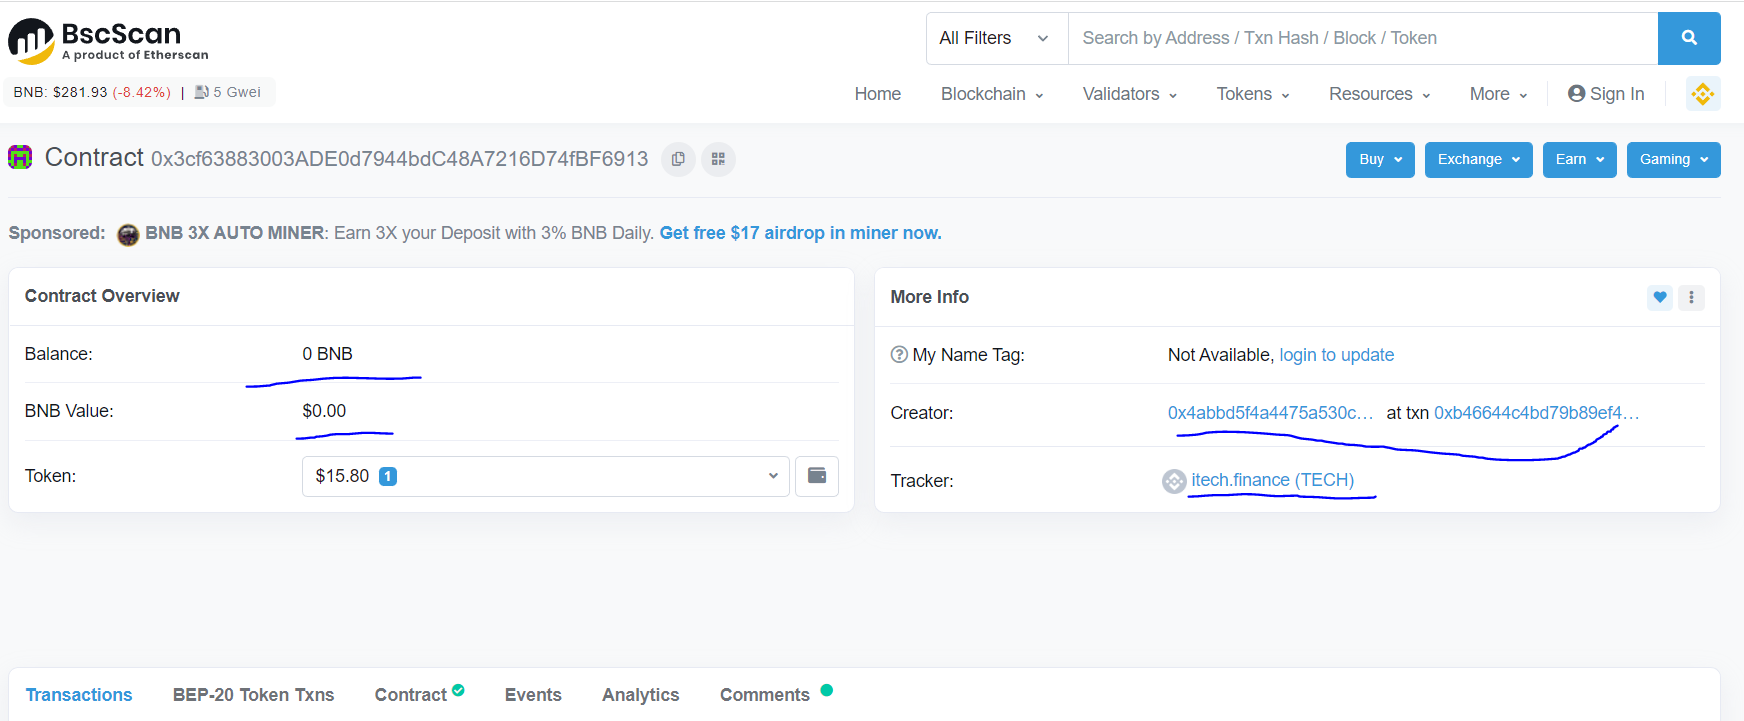Click the Sign In user icon
Image resolution: width=1744 pixels, height=721 pixels.
tap(1577, 93)
